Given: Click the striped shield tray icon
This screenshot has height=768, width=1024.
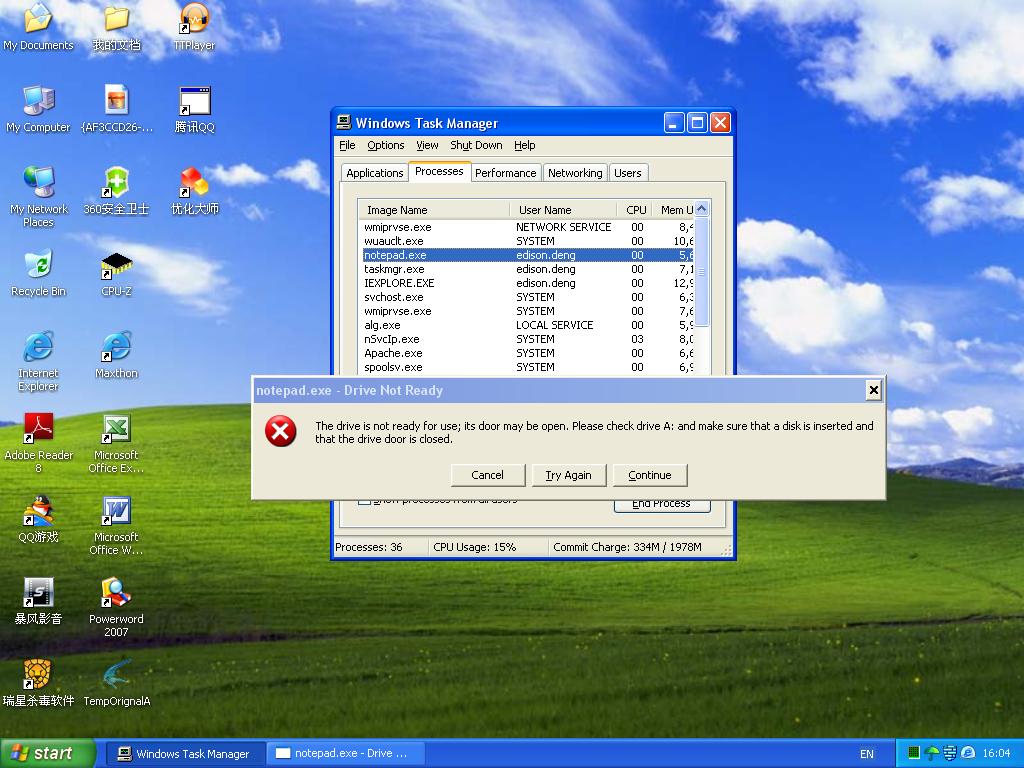Looking at the screenshot, I should point(950,753).
